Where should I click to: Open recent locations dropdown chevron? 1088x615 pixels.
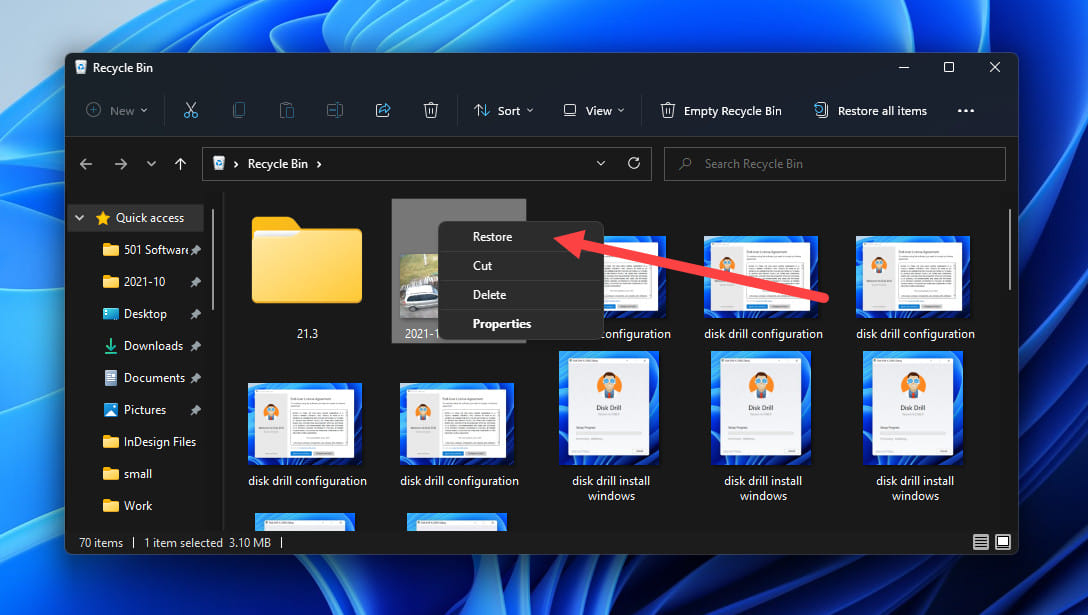click(x=151, y=164)
